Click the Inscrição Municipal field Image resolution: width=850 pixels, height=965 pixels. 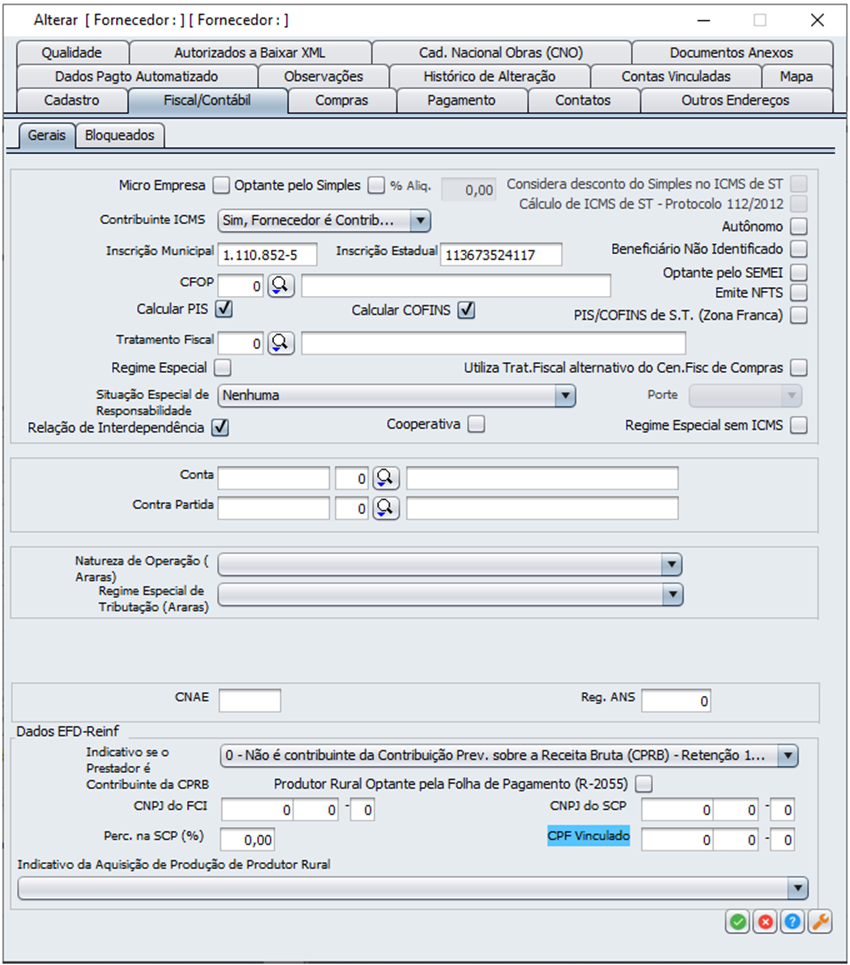click(268, 254)
